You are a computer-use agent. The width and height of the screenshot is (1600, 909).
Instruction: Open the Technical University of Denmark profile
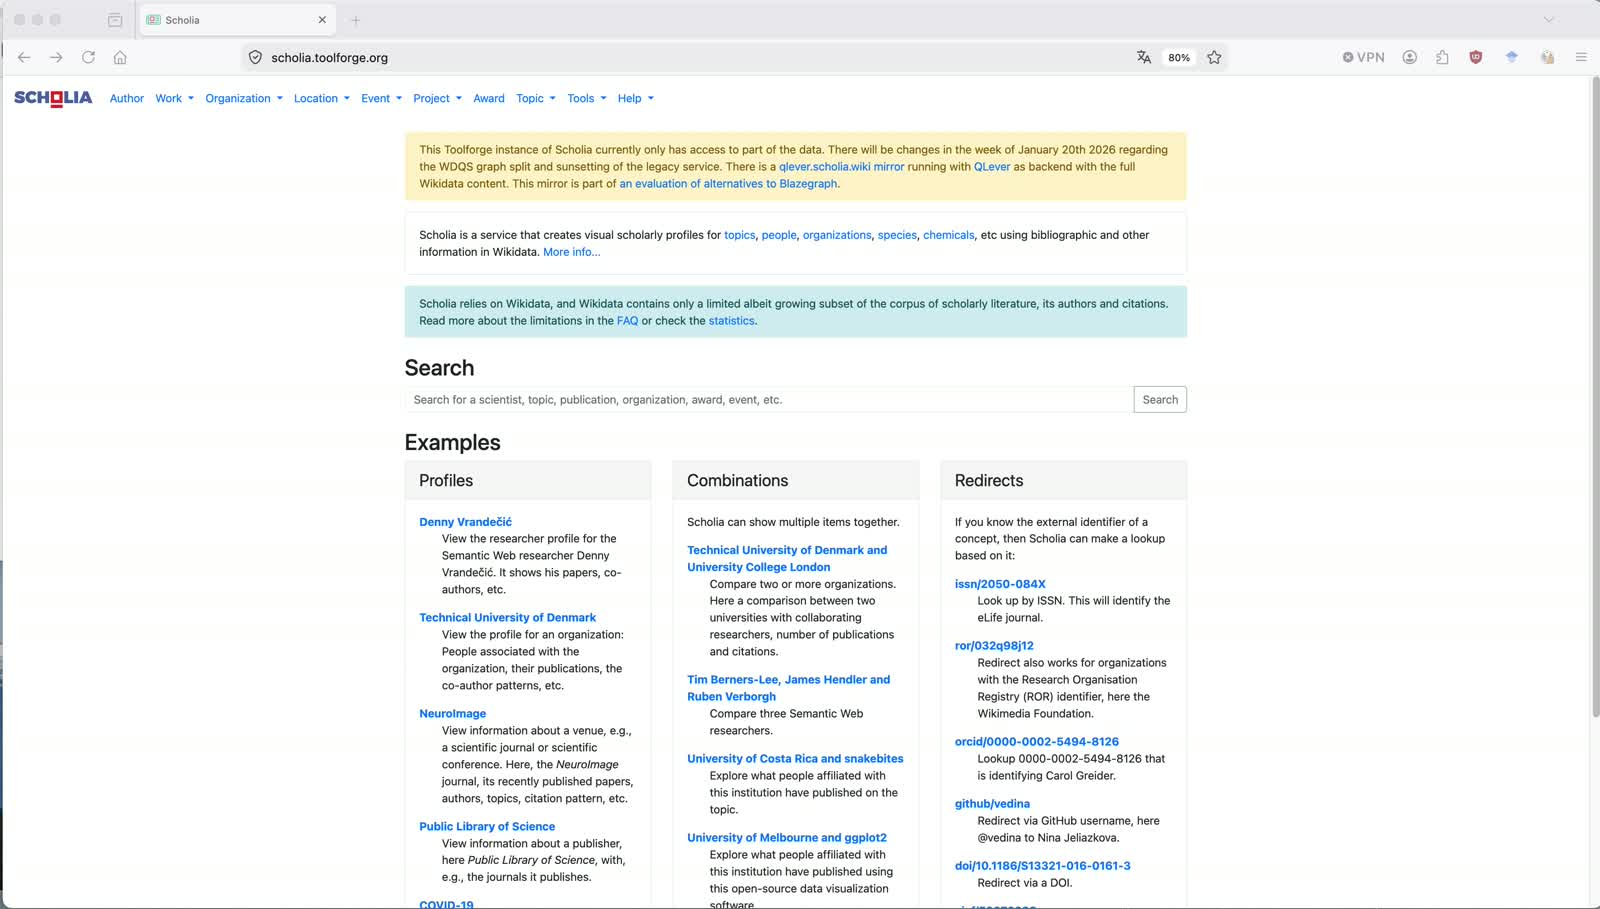[x=507, y=618]
